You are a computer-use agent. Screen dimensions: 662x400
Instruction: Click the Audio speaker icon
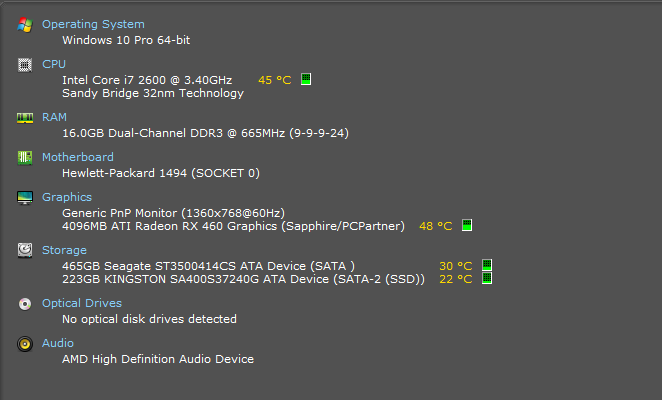tap(25, 343)
